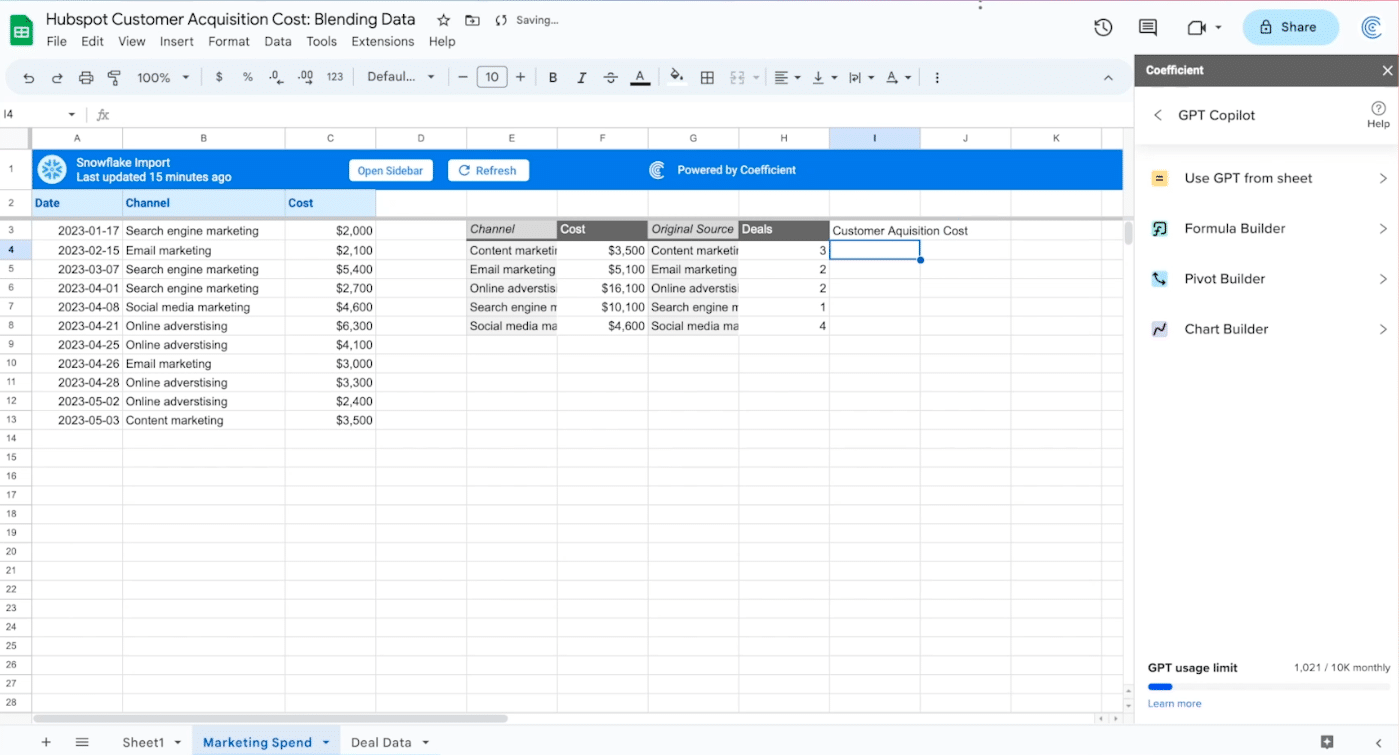Open the Extensions menu

point(383,41)
